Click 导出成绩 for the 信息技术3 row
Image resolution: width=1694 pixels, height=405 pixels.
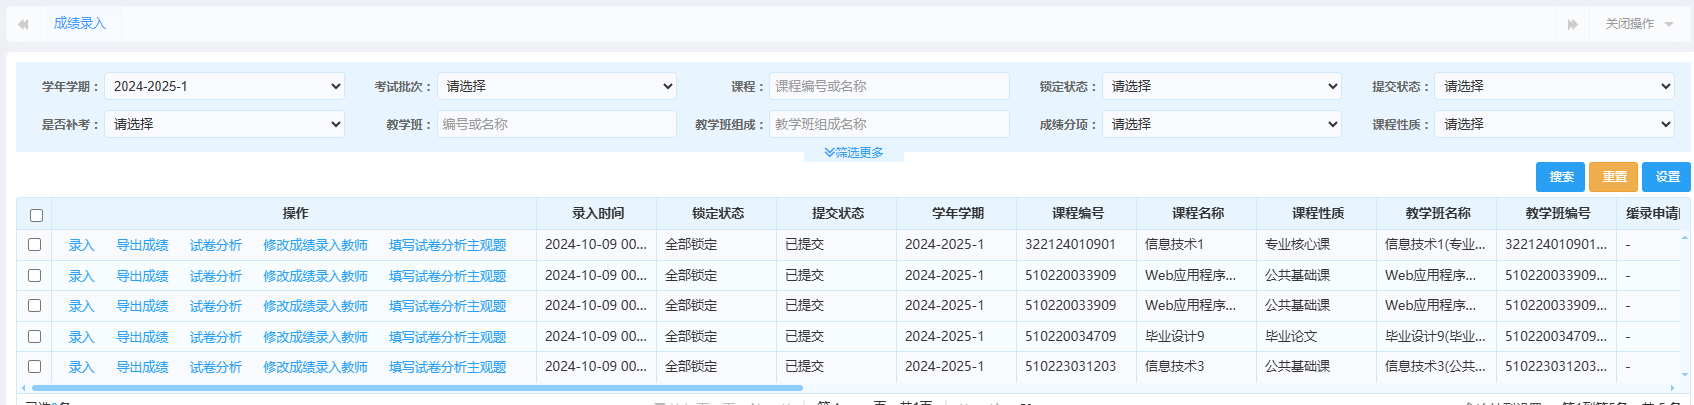click(x=142, y=368)
